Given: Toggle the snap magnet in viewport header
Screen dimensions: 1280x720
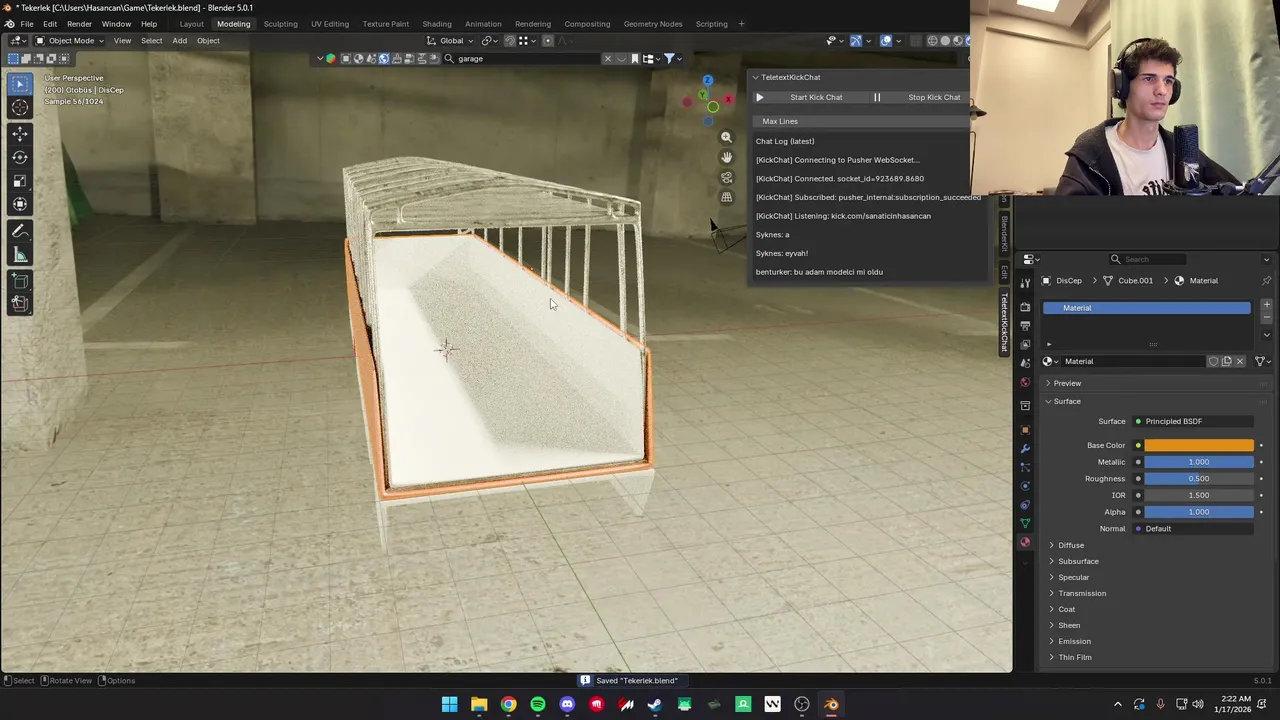Looking at the screenshot, I should 509,41.
